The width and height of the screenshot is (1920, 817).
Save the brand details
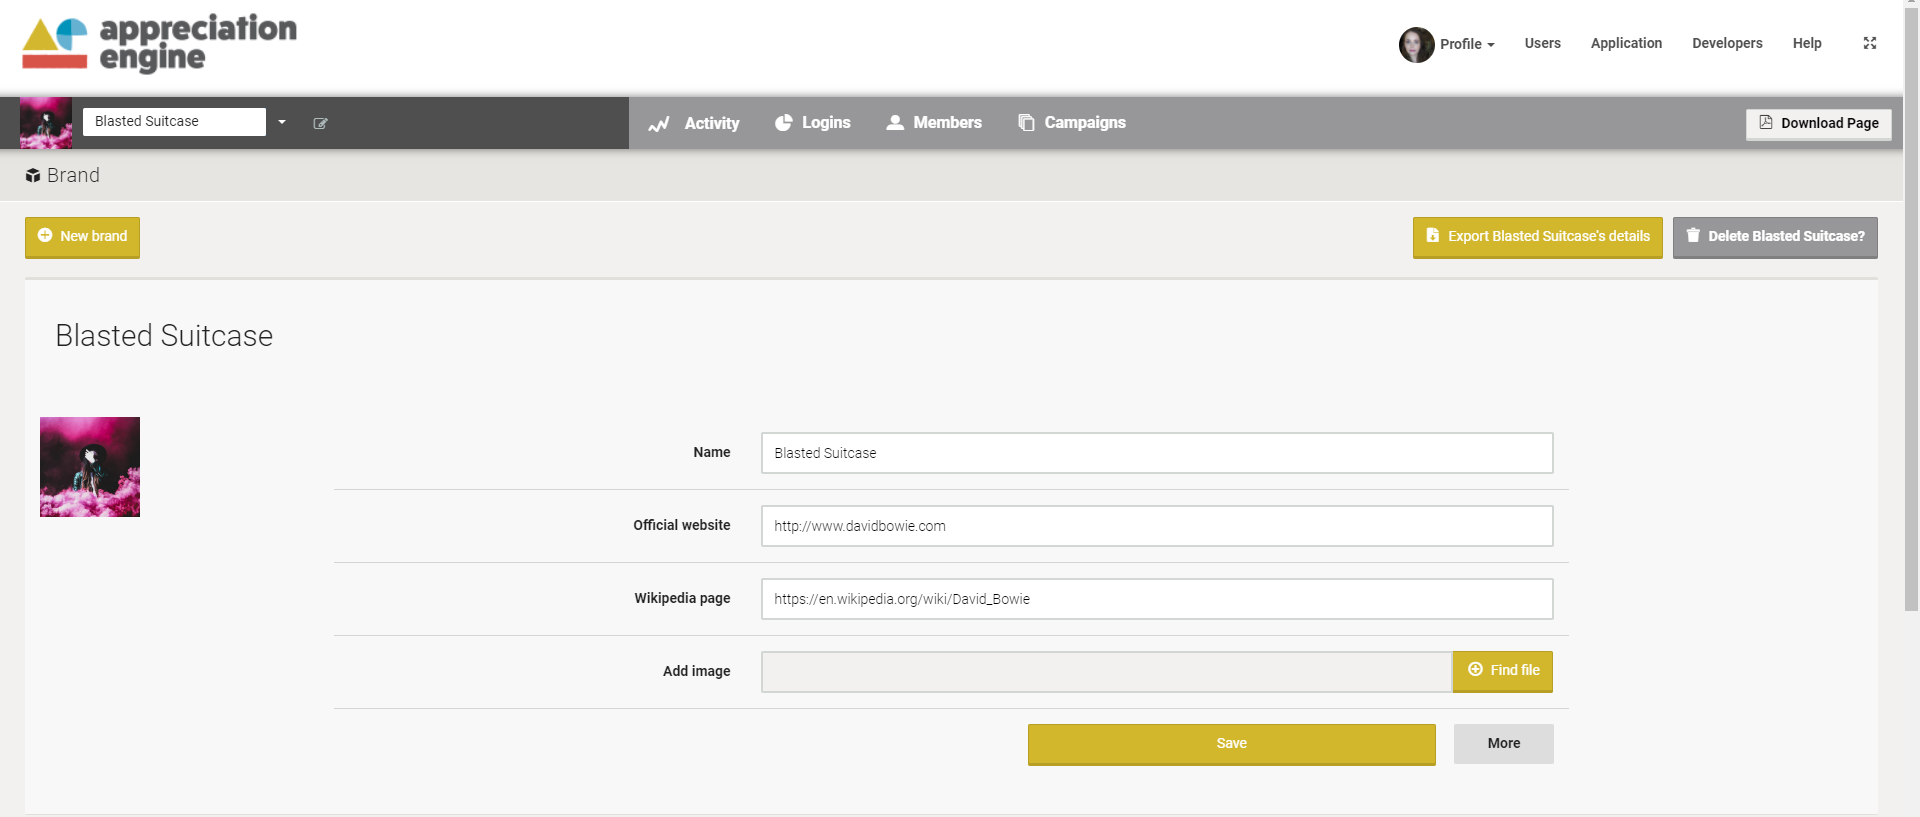[1231, 744]
